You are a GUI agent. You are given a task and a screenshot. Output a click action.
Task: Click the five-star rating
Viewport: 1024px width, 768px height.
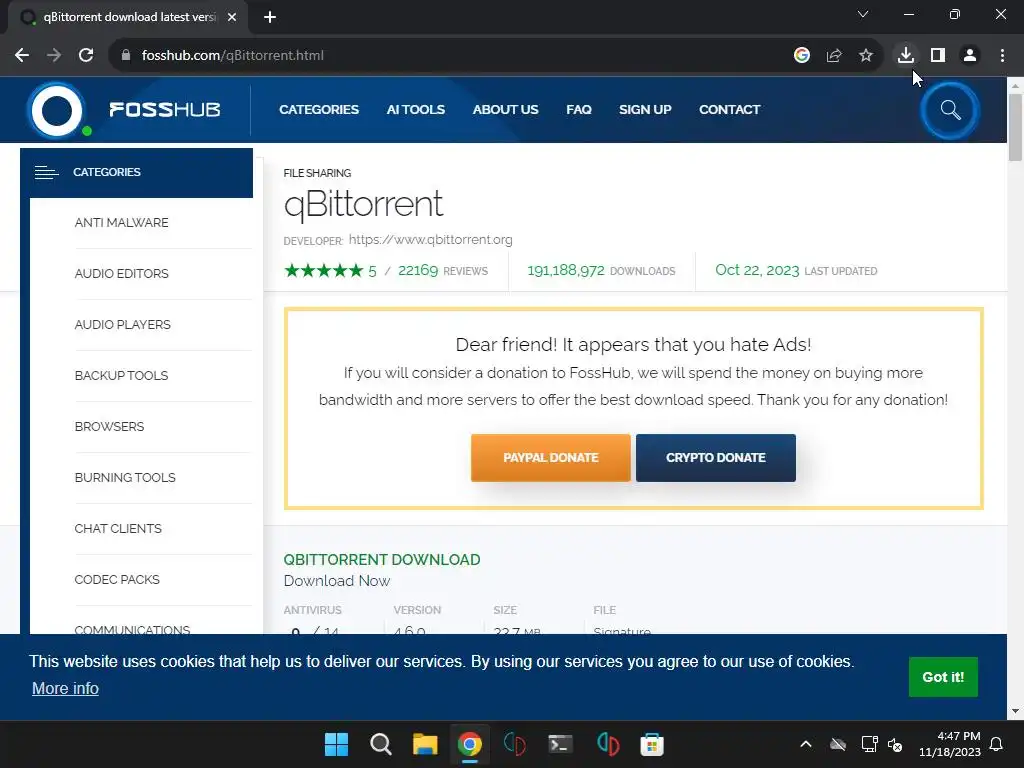(323, 270)
